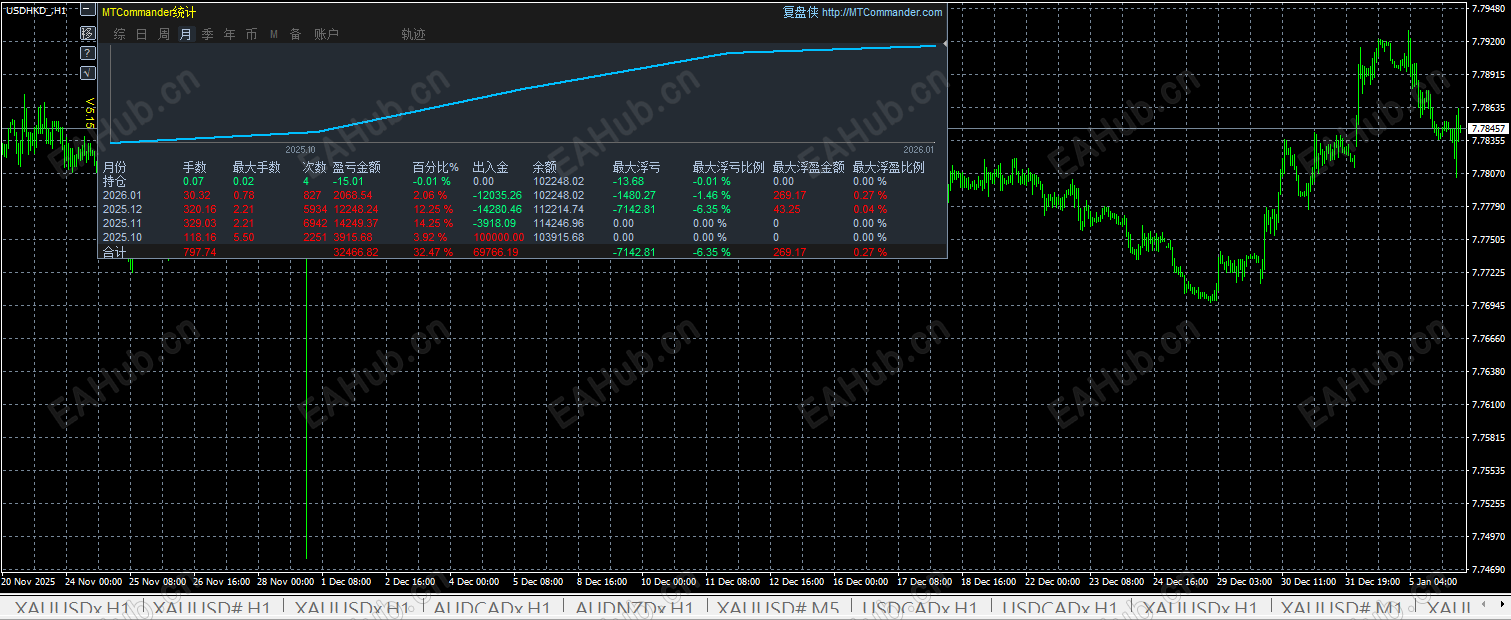The width and height of the screenshot is (1511, 620).
Task: Select the 月 monthly tab
Action: coord(186,34)
